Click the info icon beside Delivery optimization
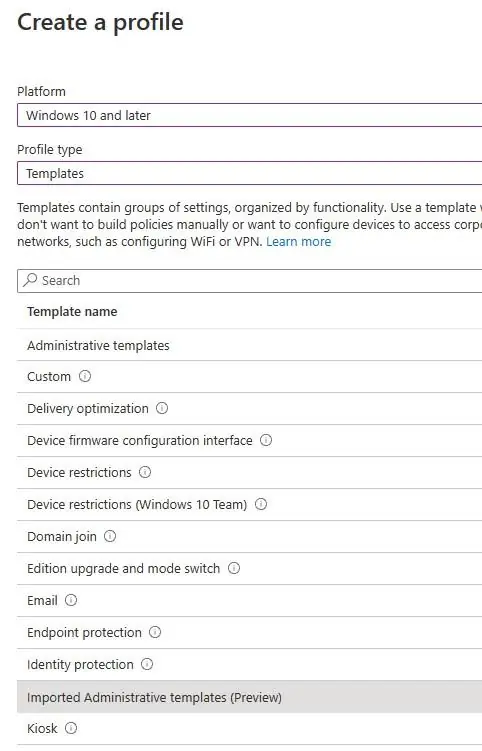482x751 pixels. pos(162,409)
